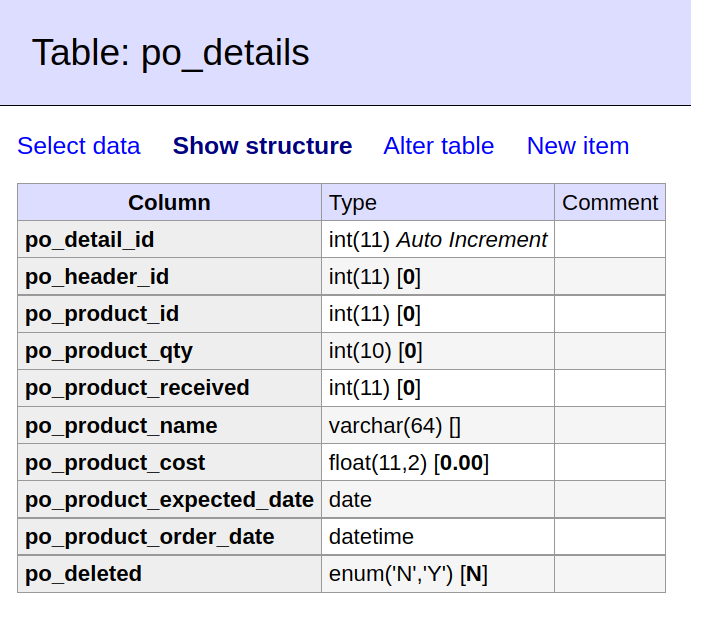Select the po_product_expected_date column name
The height and width of the screenshot is (629, 718).
169,500
